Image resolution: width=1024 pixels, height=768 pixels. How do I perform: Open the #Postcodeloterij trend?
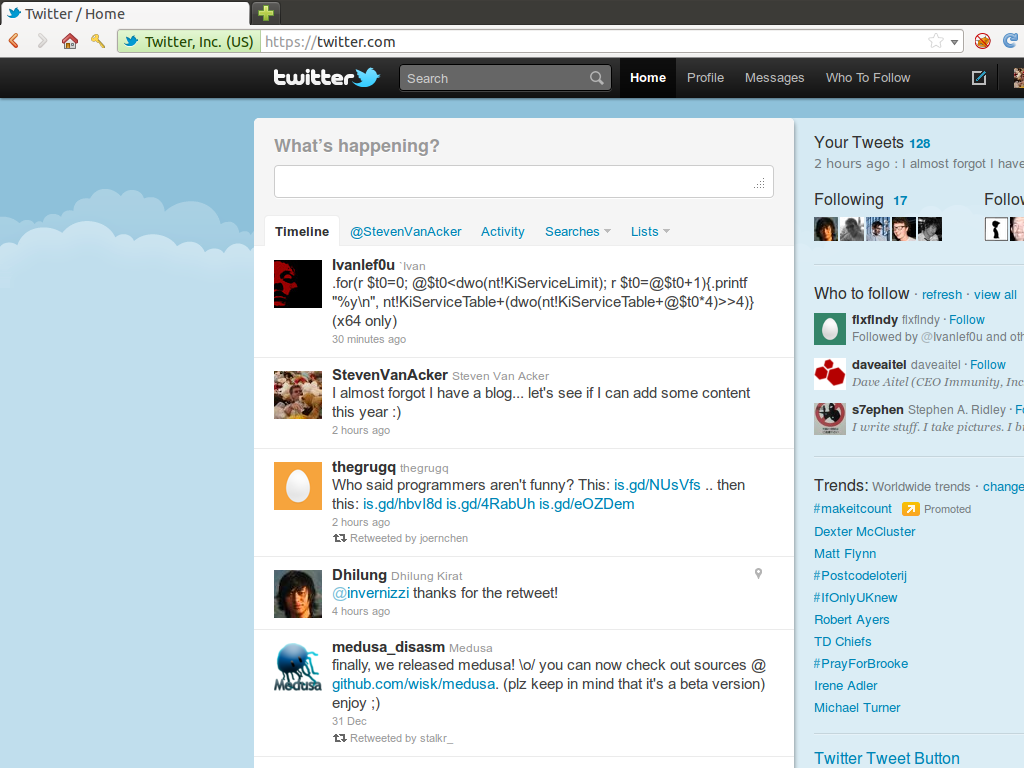[x=860, y=575]
